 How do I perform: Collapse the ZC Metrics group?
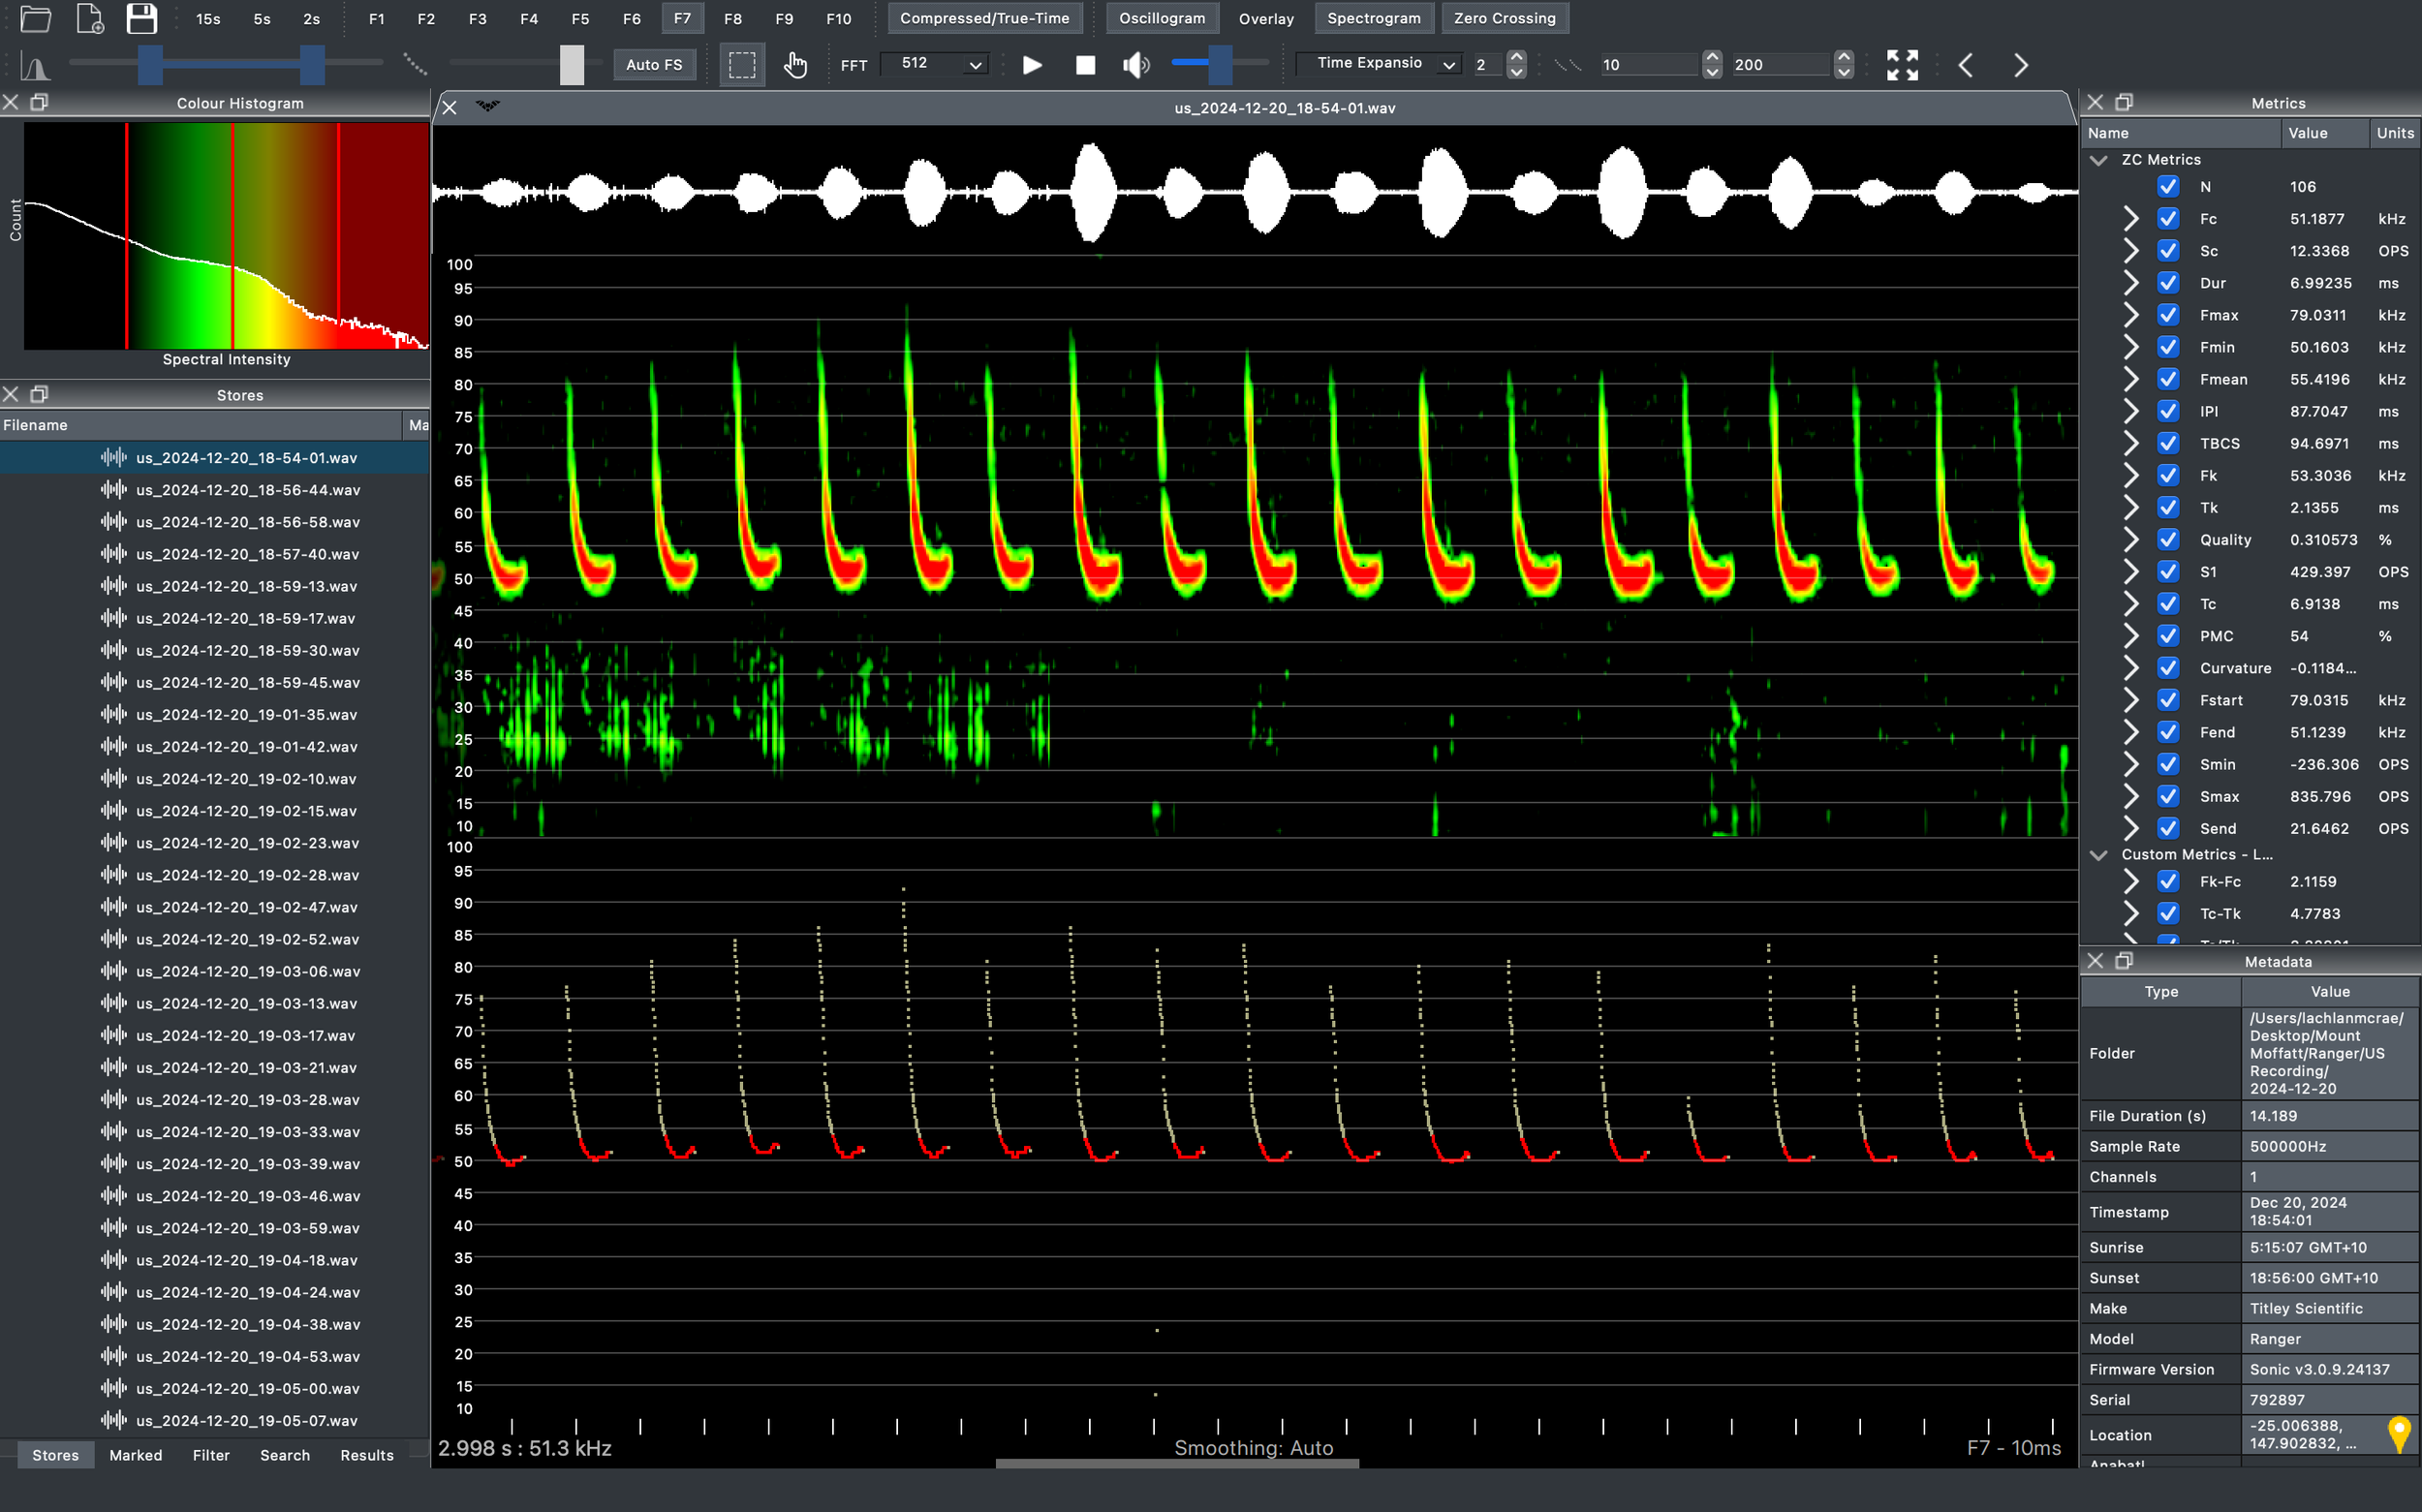coord(2099,160)
